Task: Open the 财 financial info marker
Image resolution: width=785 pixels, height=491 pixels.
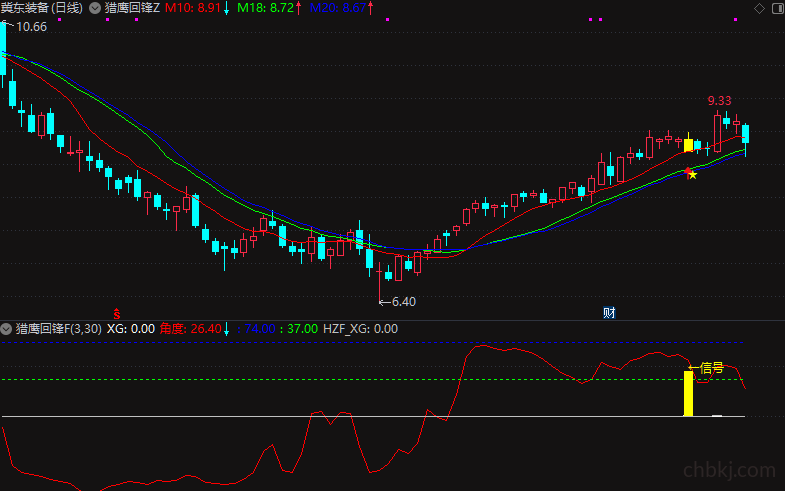Action: click(609, 313)
